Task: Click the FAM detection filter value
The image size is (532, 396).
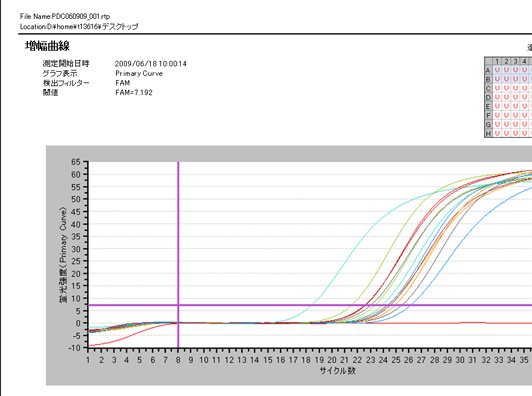Action: 122,83
